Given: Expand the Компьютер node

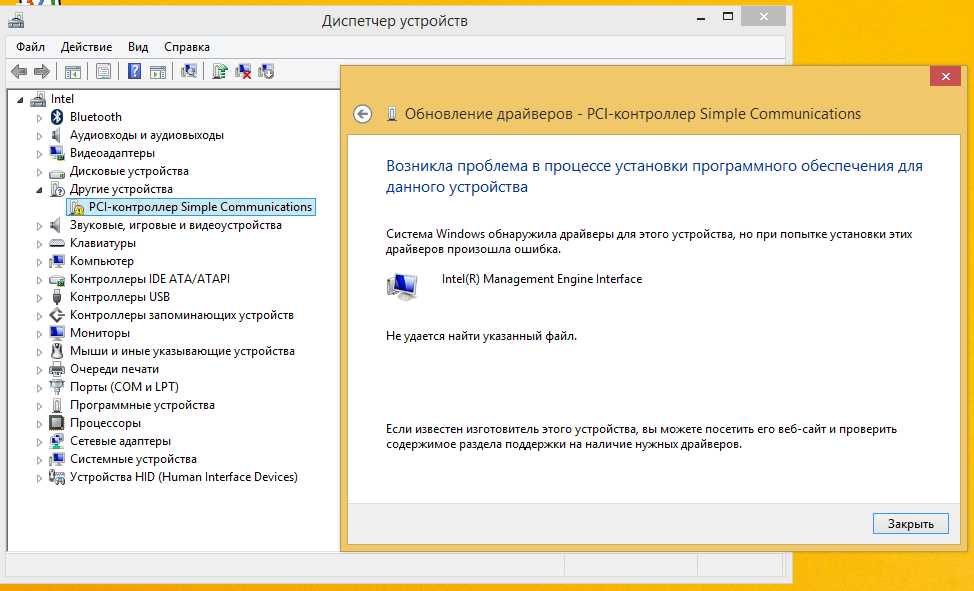Looking at the screenshot, I should (39, 262).
